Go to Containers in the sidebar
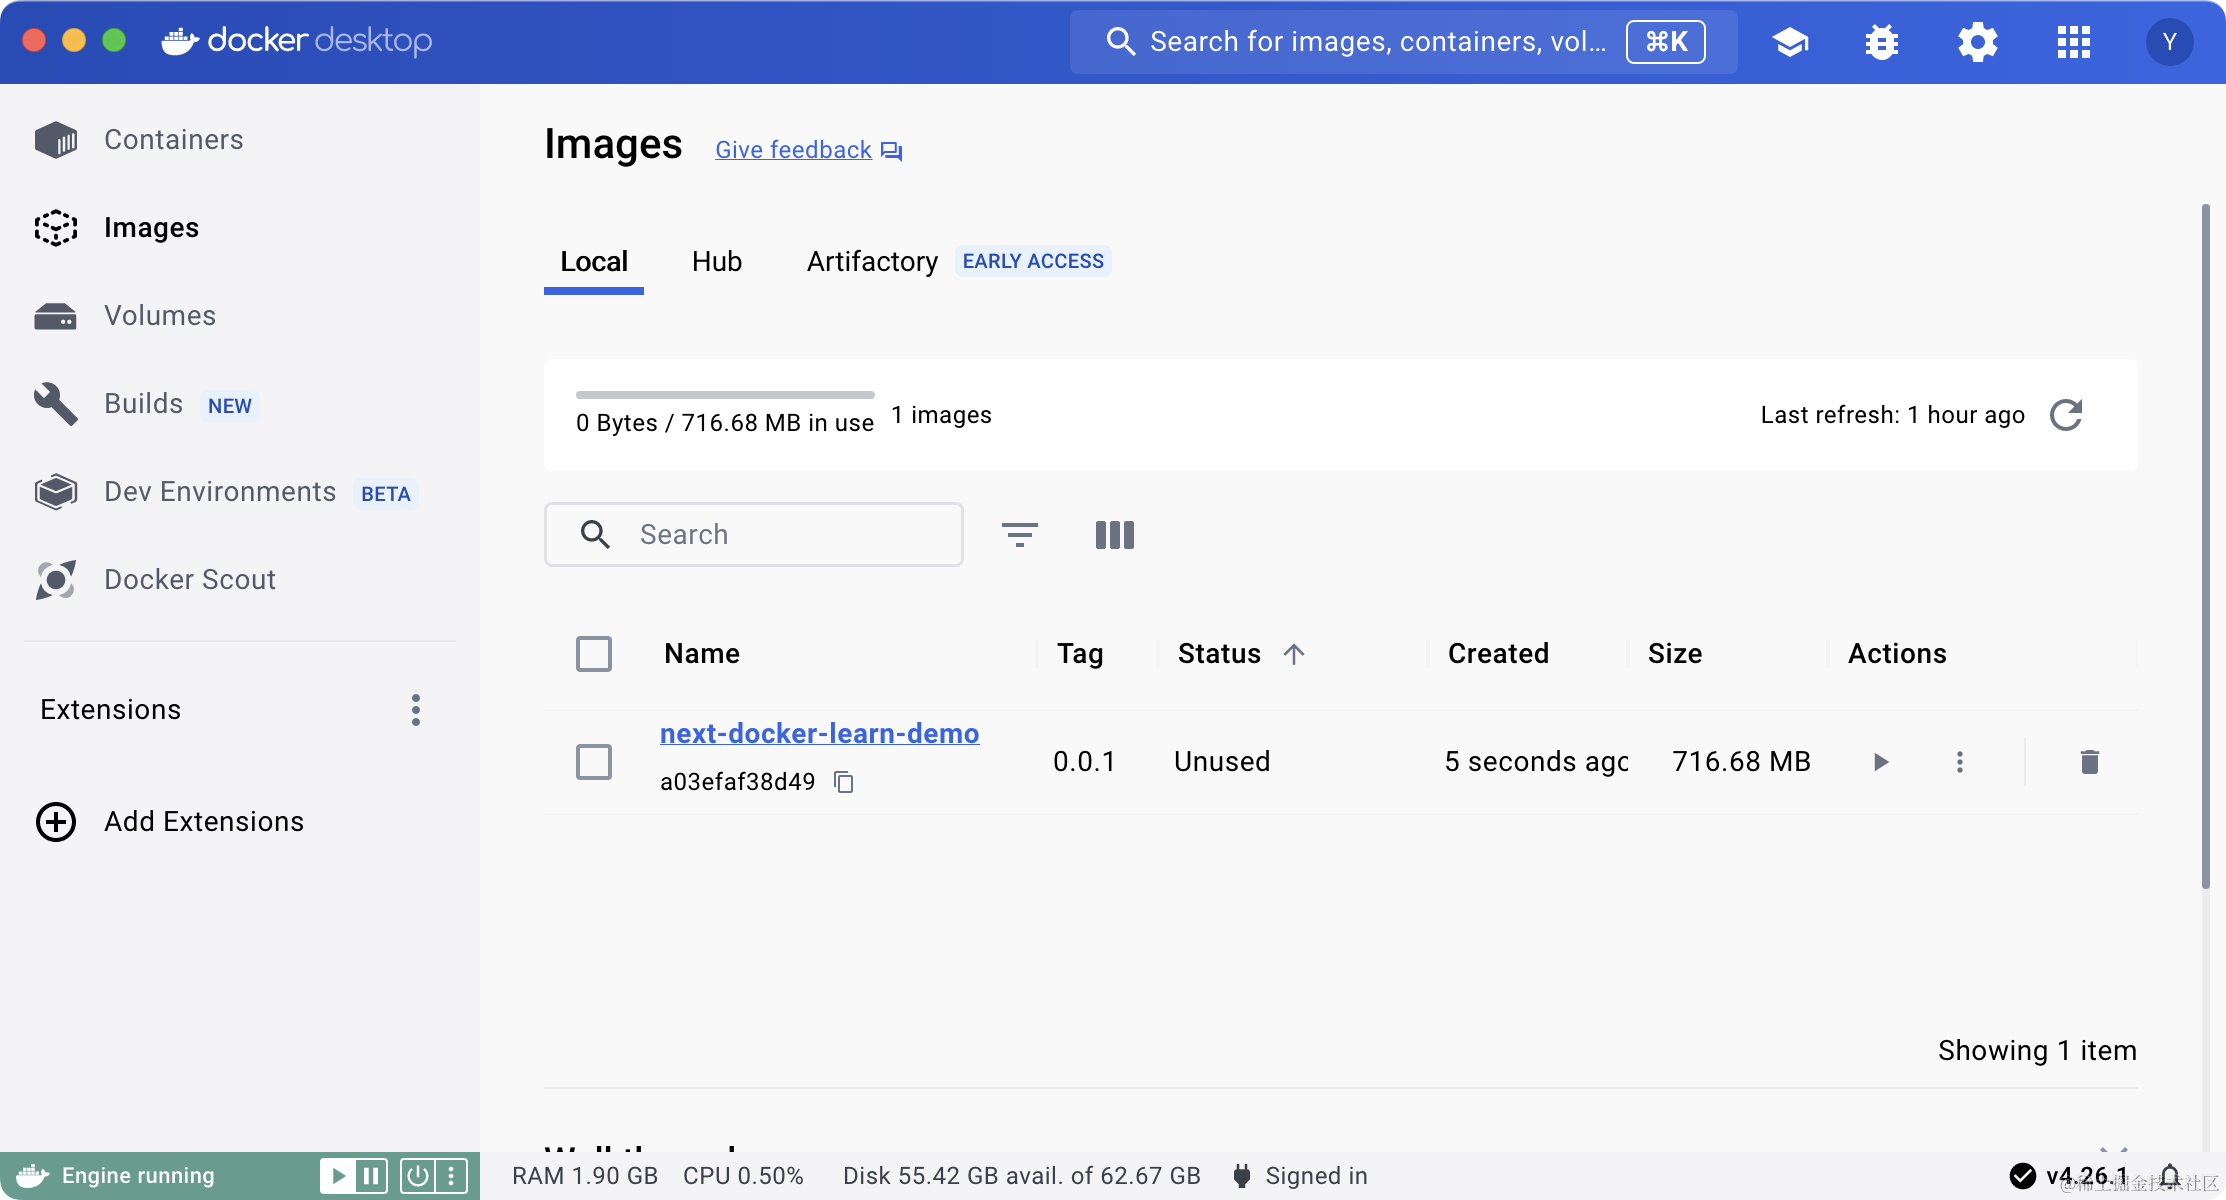This screenshot has height=1200, width=2226. (173, 140)
